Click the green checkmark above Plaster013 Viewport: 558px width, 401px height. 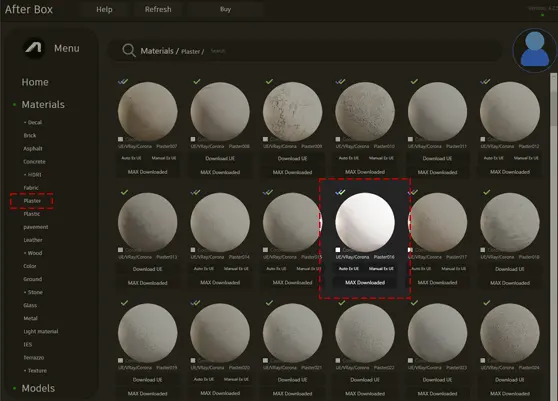124,192
